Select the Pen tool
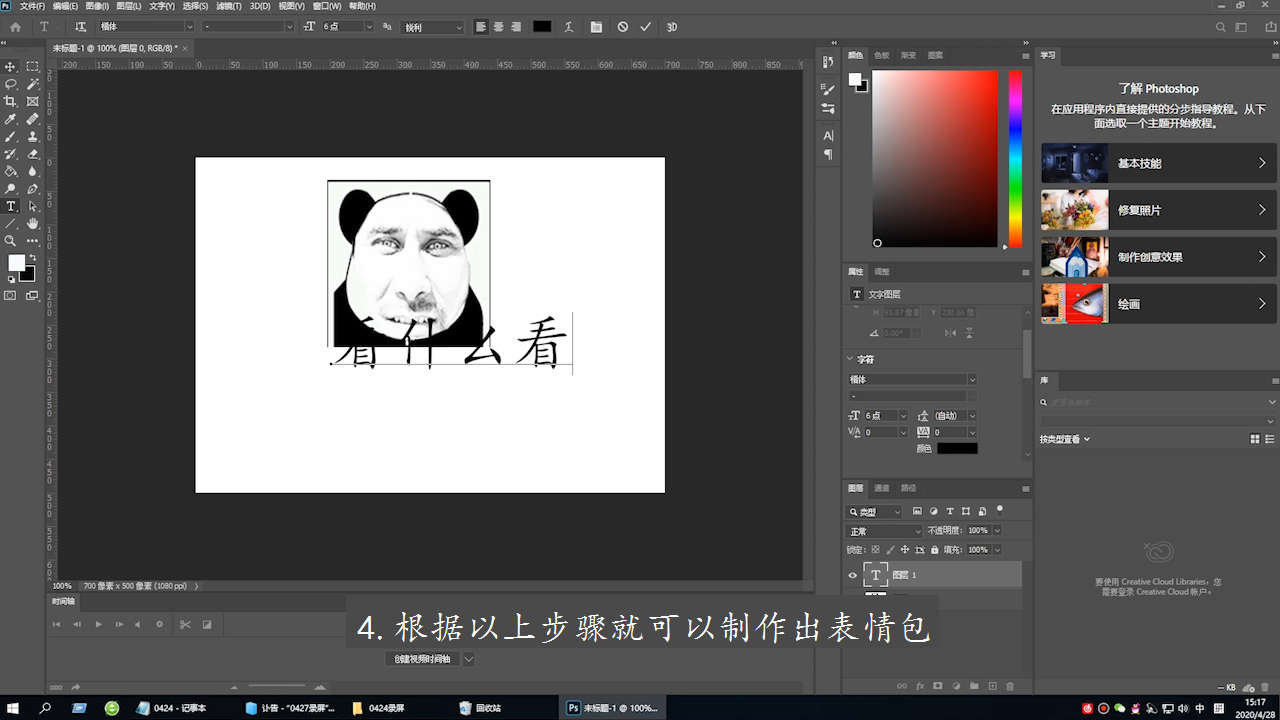Viewport: 1280px width, 720px height. [33, 189]
